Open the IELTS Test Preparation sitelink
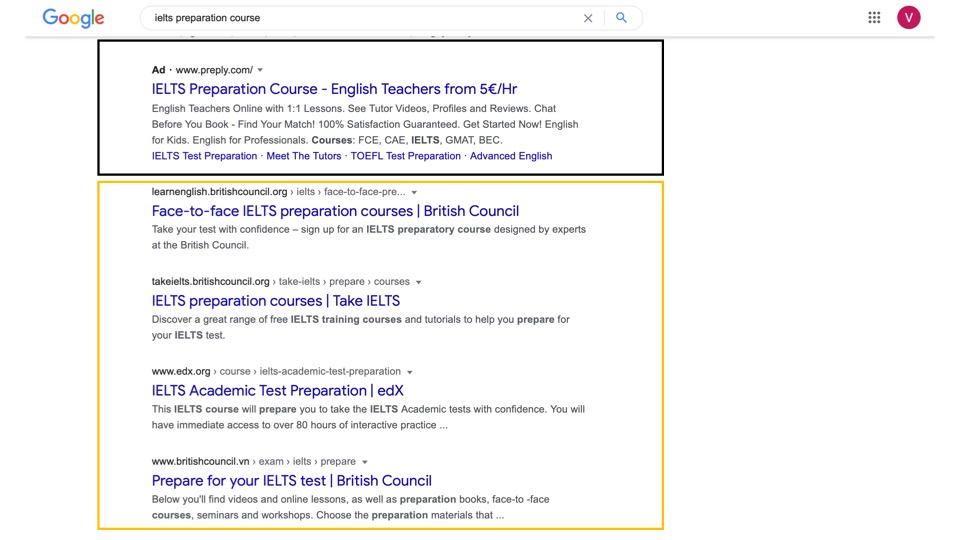 tap(204, 156)
